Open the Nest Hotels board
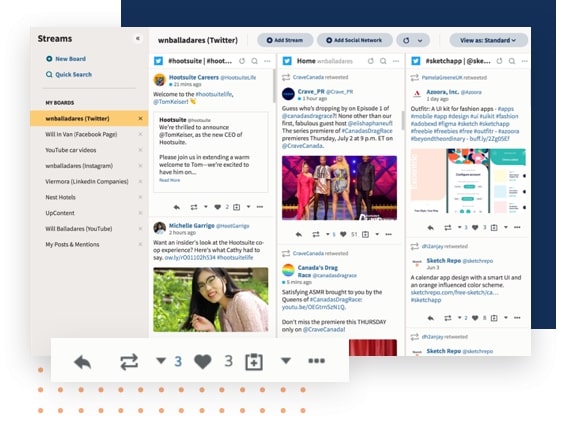 [60, 197]
